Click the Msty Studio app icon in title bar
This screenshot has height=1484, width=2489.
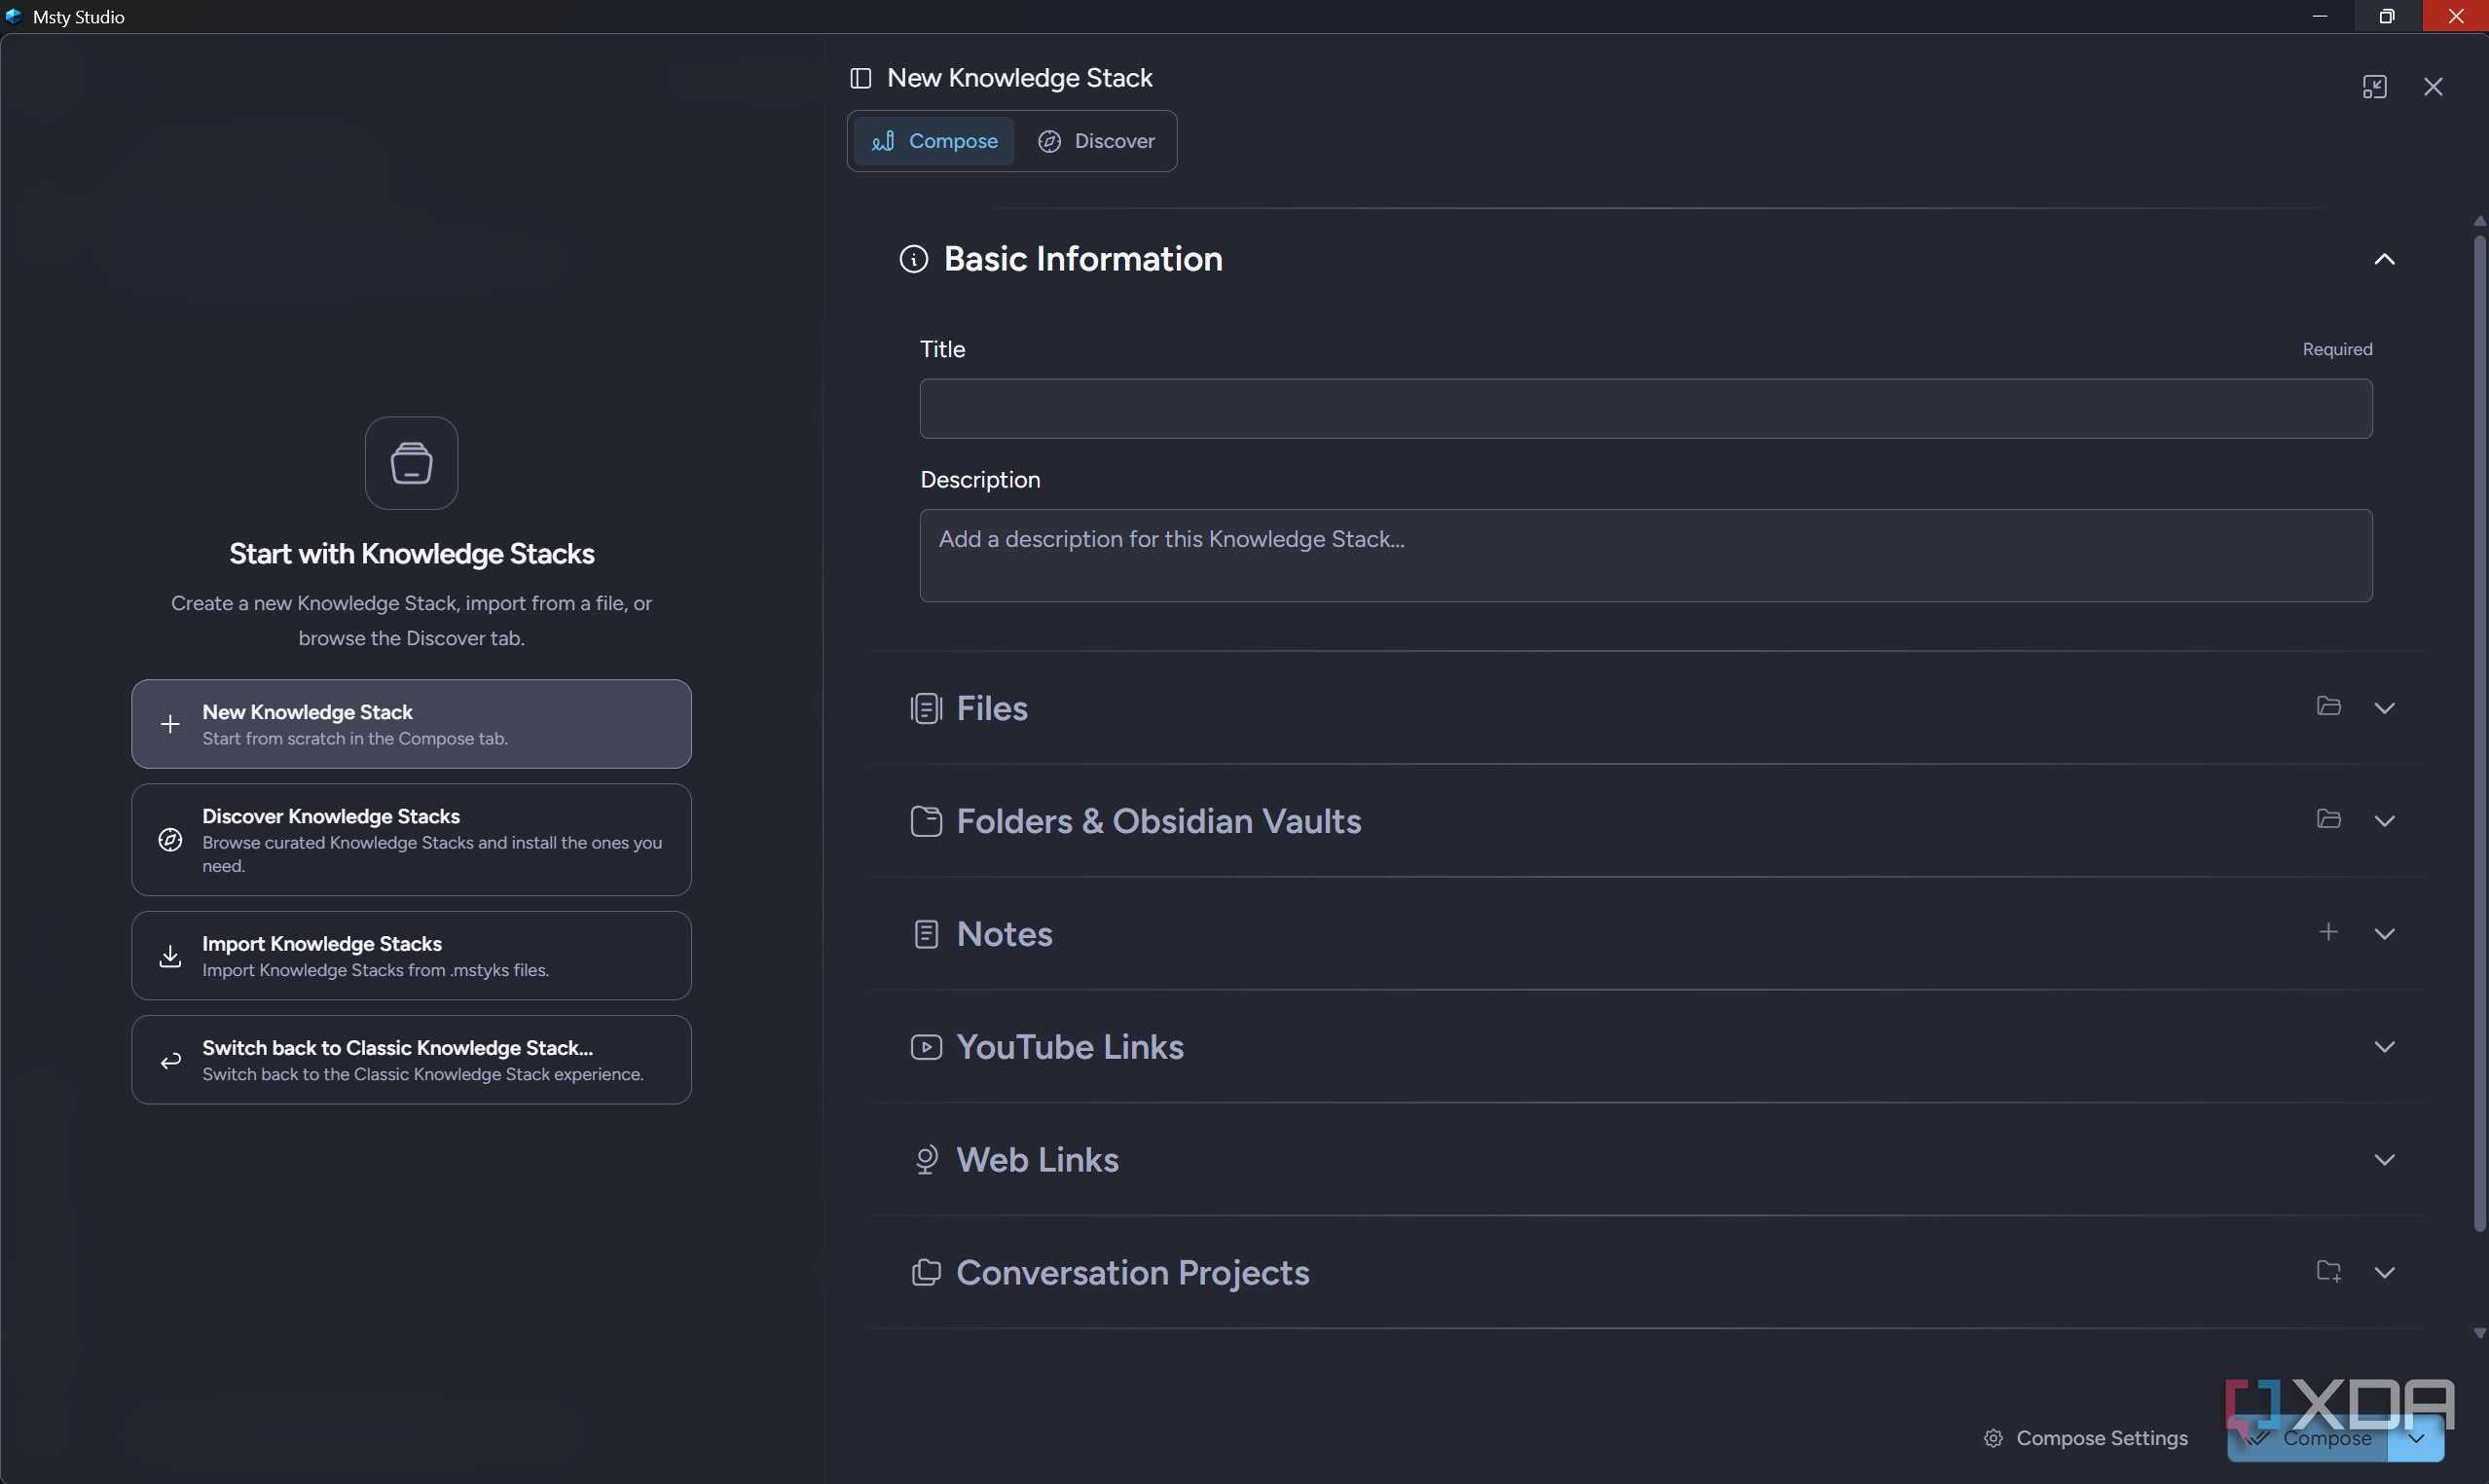tap(14, 16)
